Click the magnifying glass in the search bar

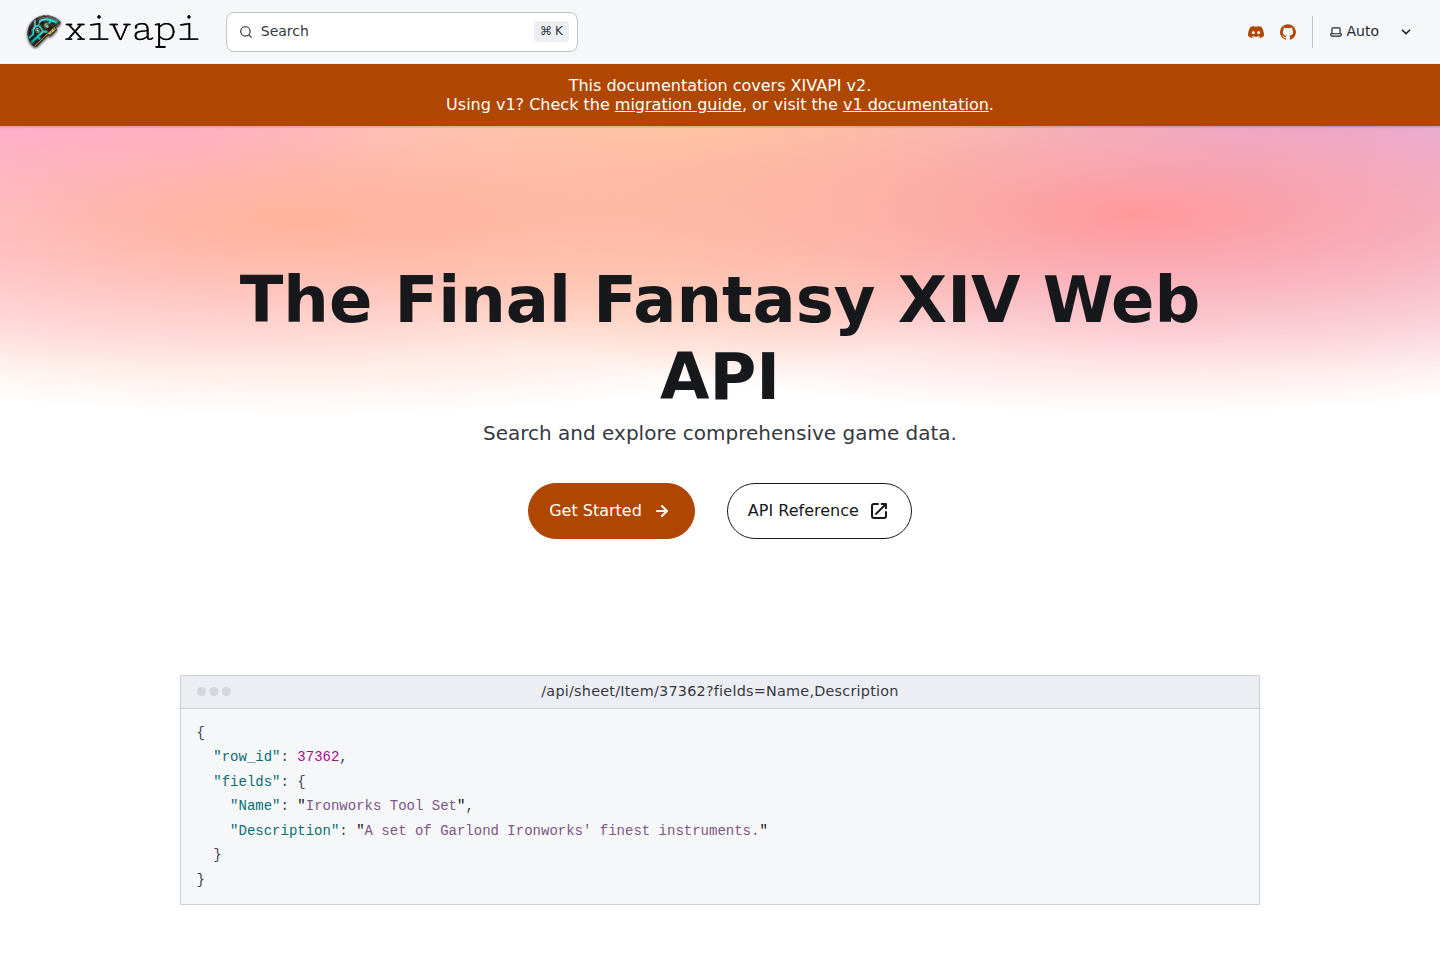coord(246,32)
